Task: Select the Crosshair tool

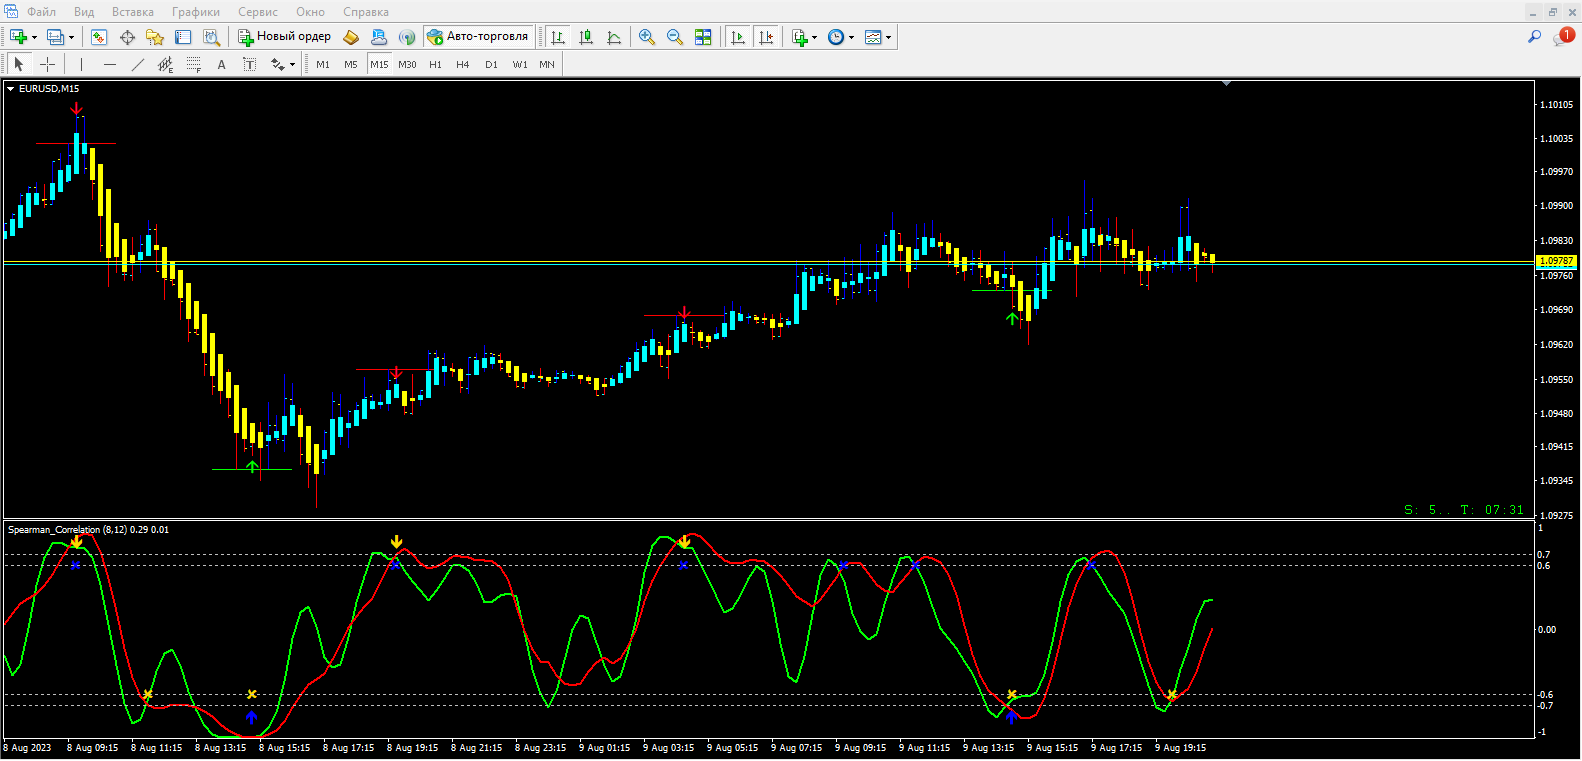Action: pyautogui.click(x=47, y=64)
